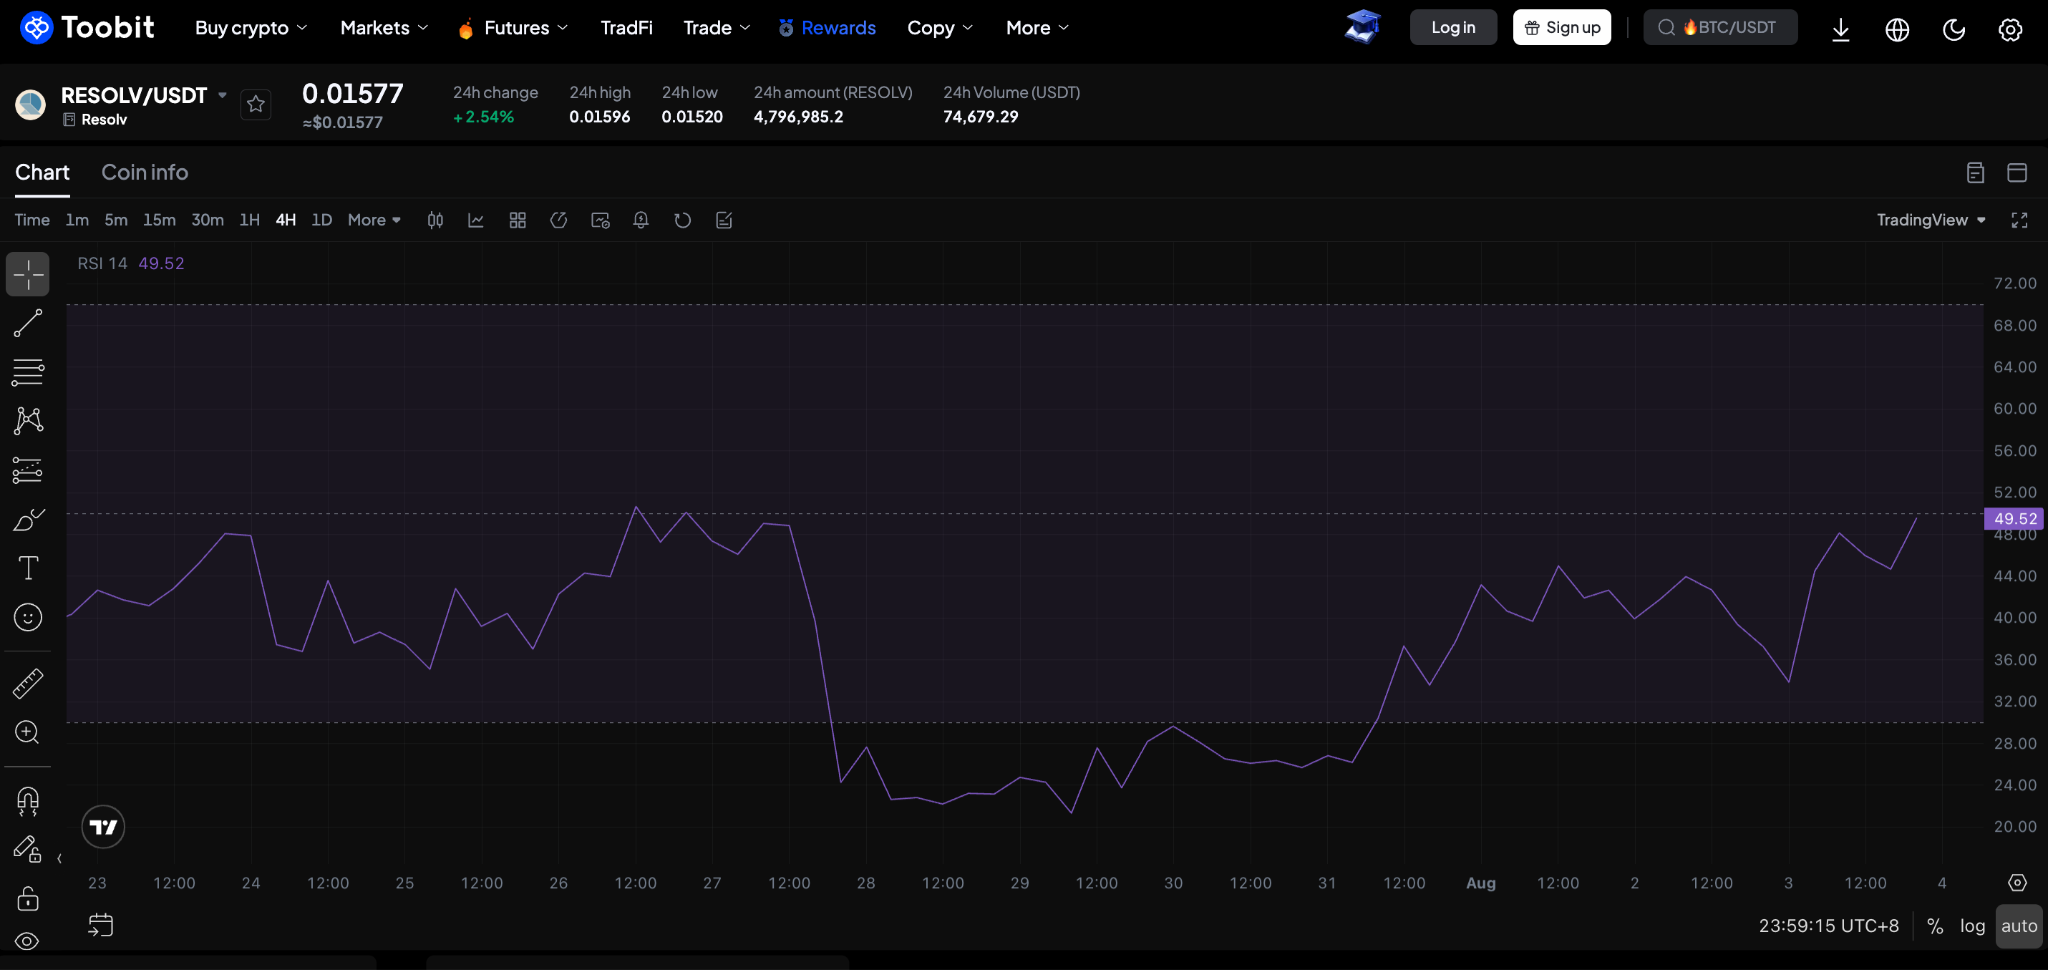This screenshot has width=2048, height=970.
Task: Toggle the log scale option
Action: point(1972,926)
